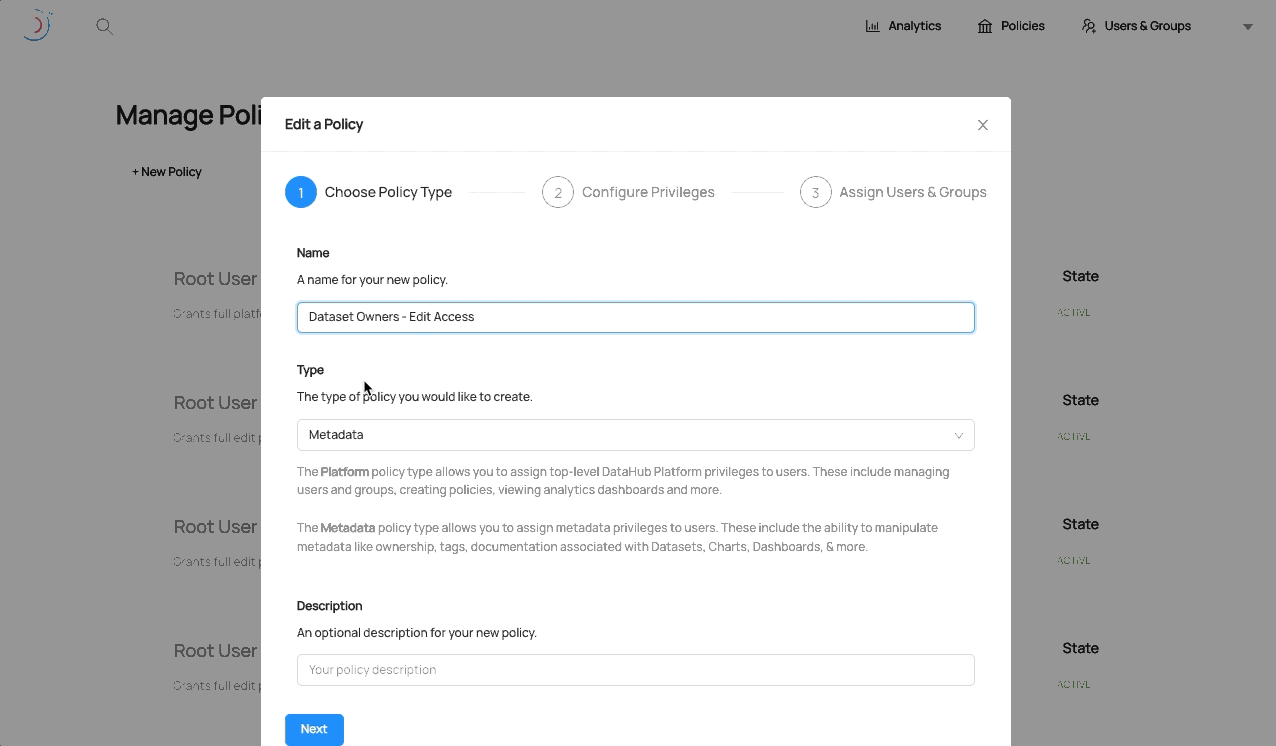Go to the Configure Privileges step label

(x=648, y=192)
